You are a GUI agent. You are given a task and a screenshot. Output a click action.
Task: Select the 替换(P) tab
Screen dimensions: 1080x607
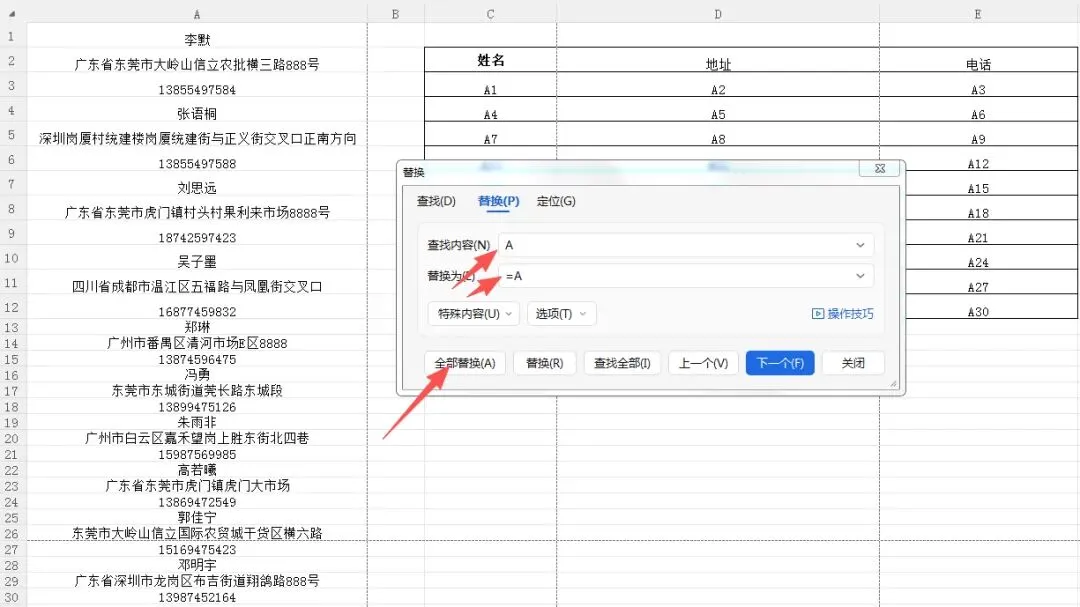498,201
